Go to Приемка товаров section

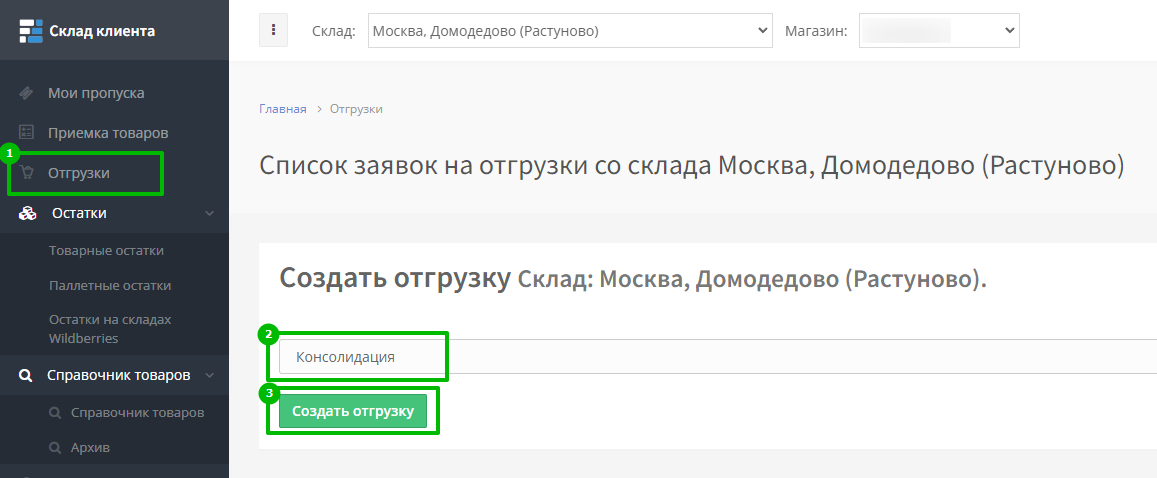(108, 132)
